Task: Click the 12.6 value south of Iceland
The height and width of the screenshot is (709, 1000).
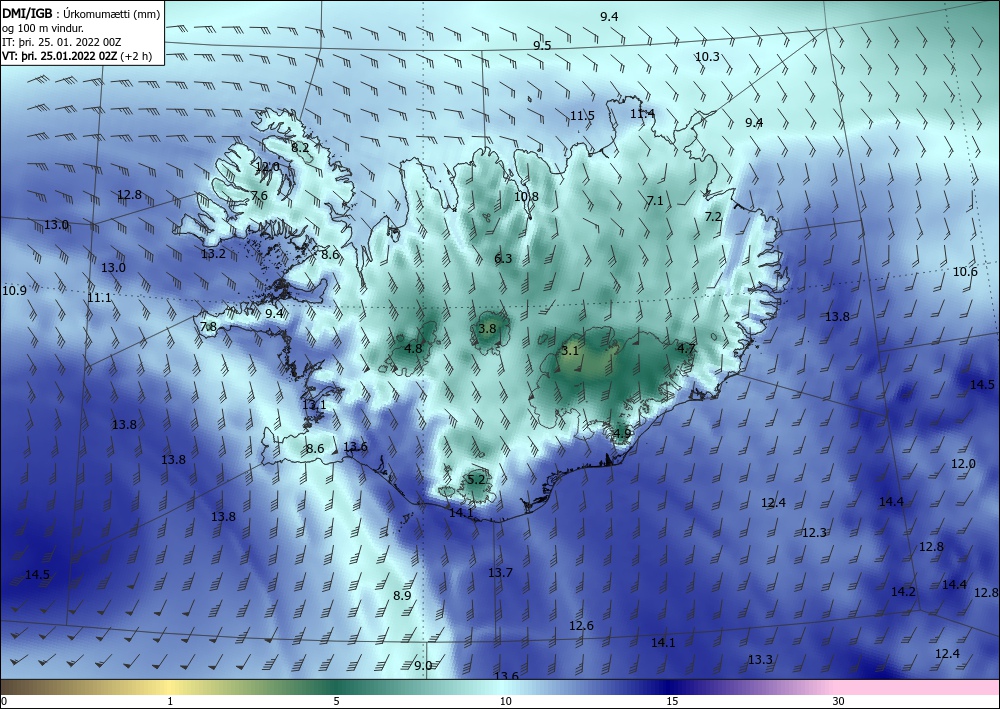Action: [x=581, y=625]
